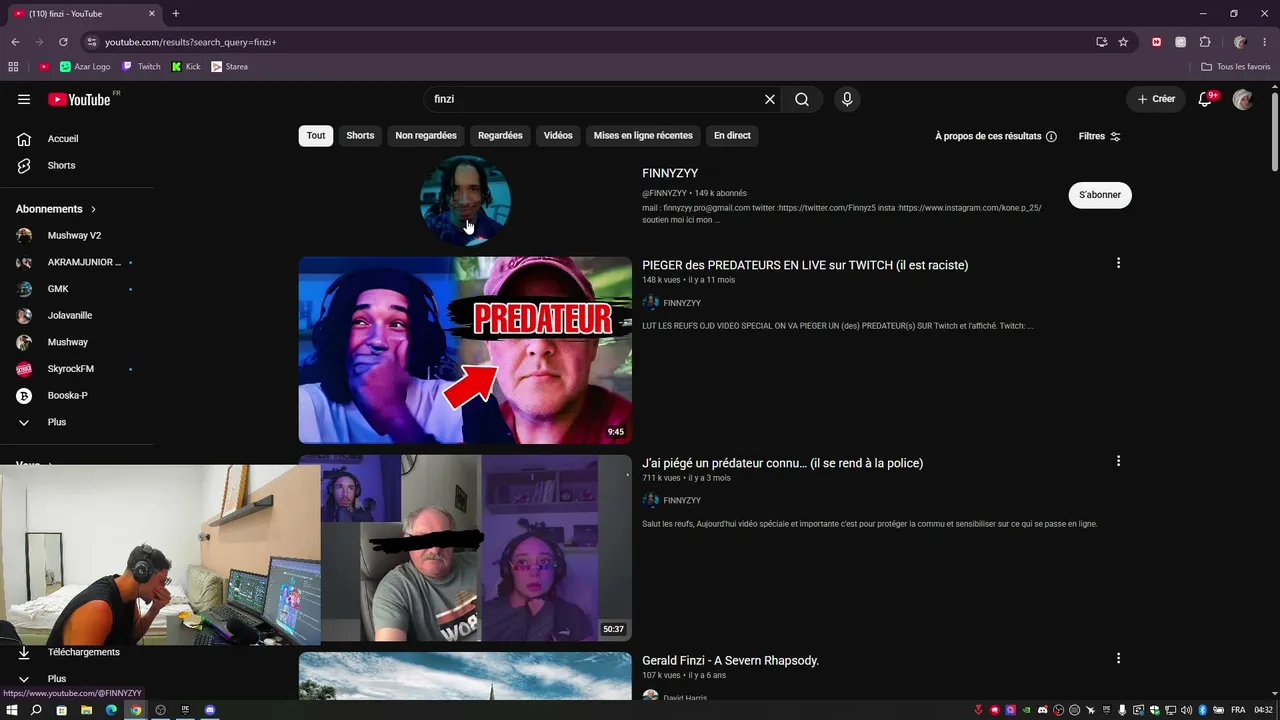Open the Azar Logo bookmark

85,67
